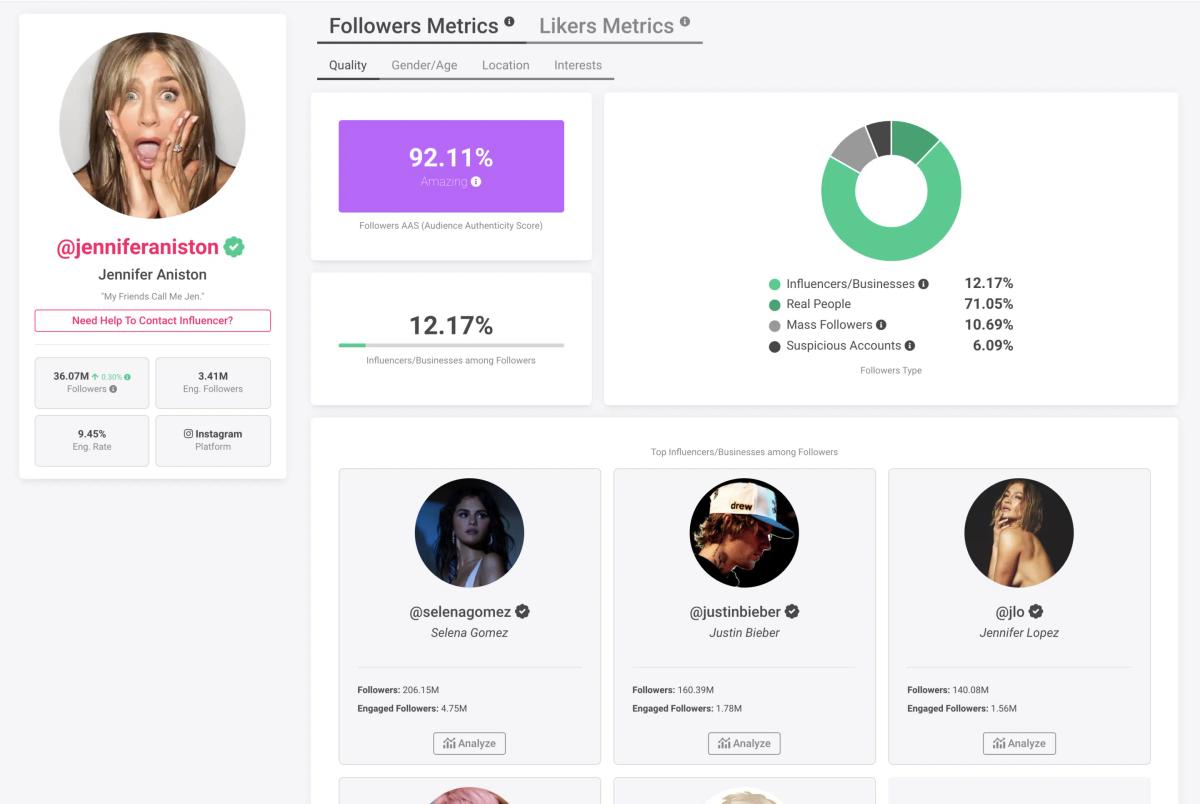Switch to Followers Metrics tab
Viewport: 1200px width, 804px height.
point(414,26)
